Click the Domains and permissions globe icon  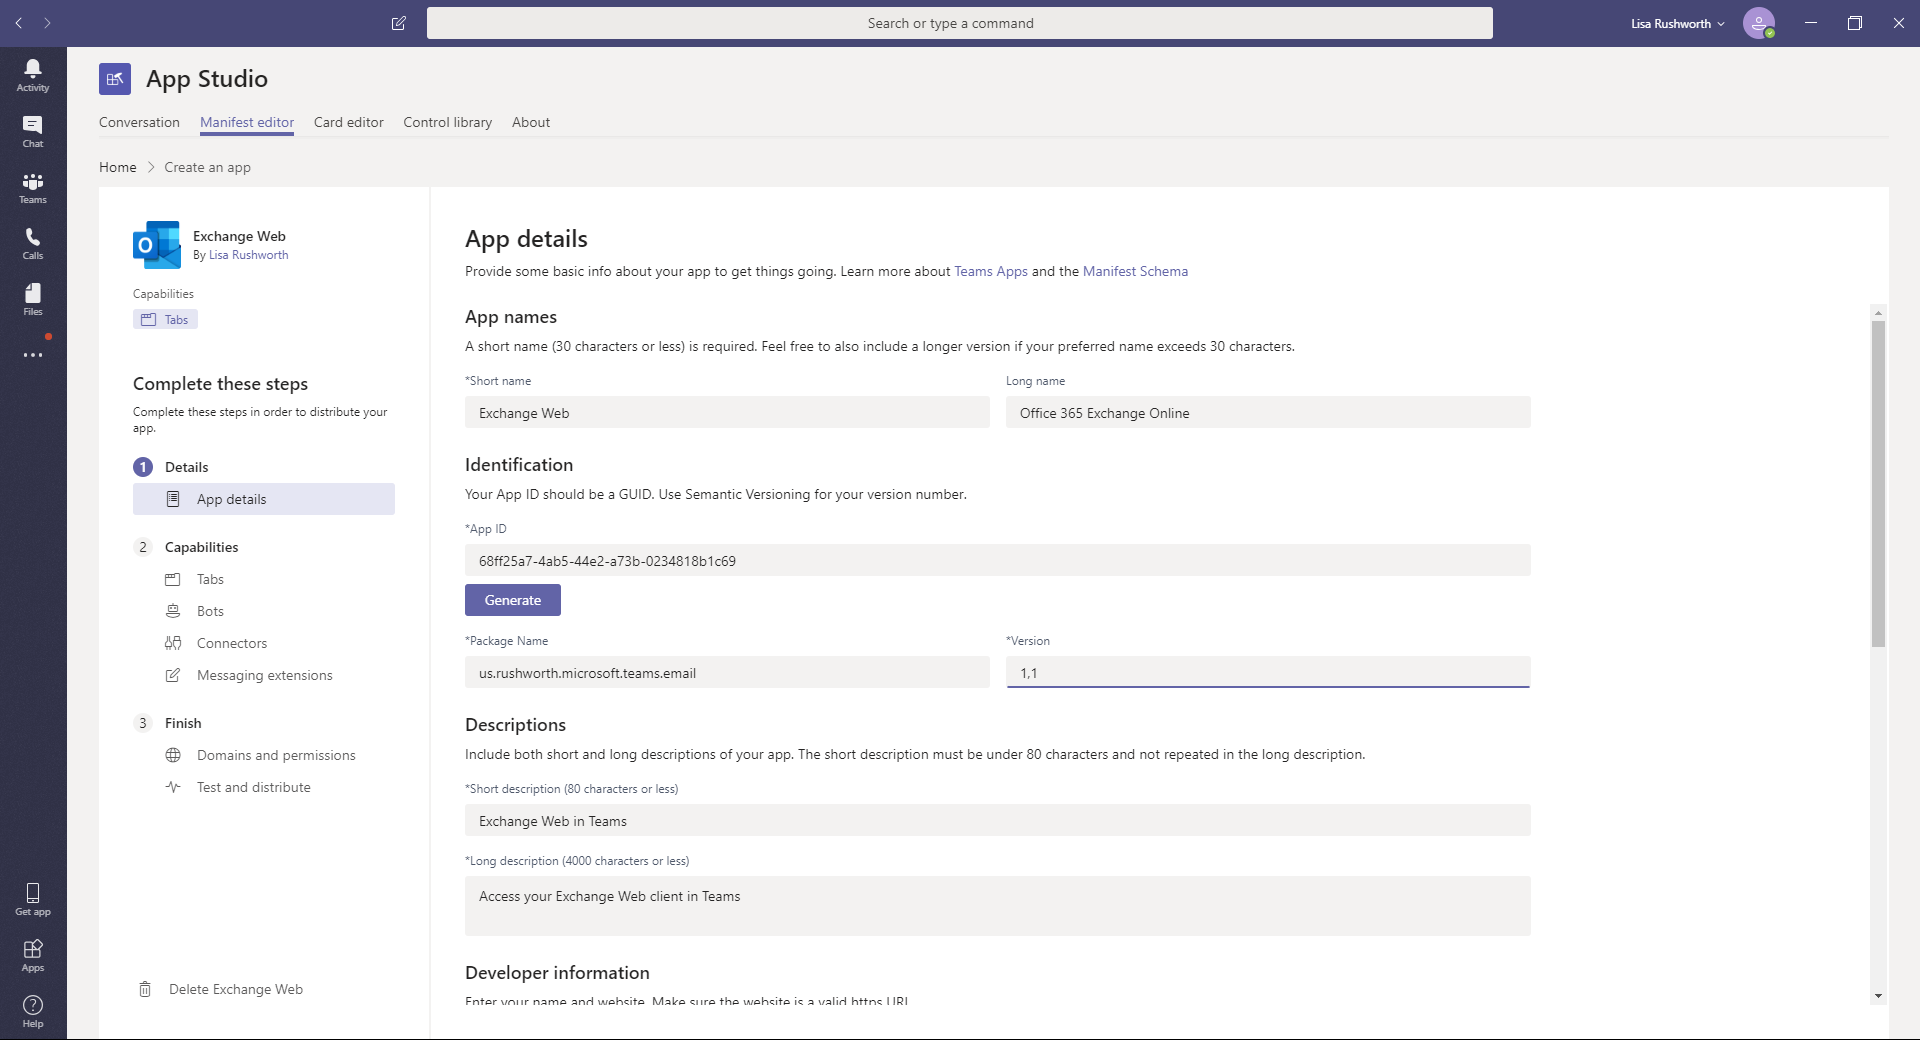(x=173, y=755)
